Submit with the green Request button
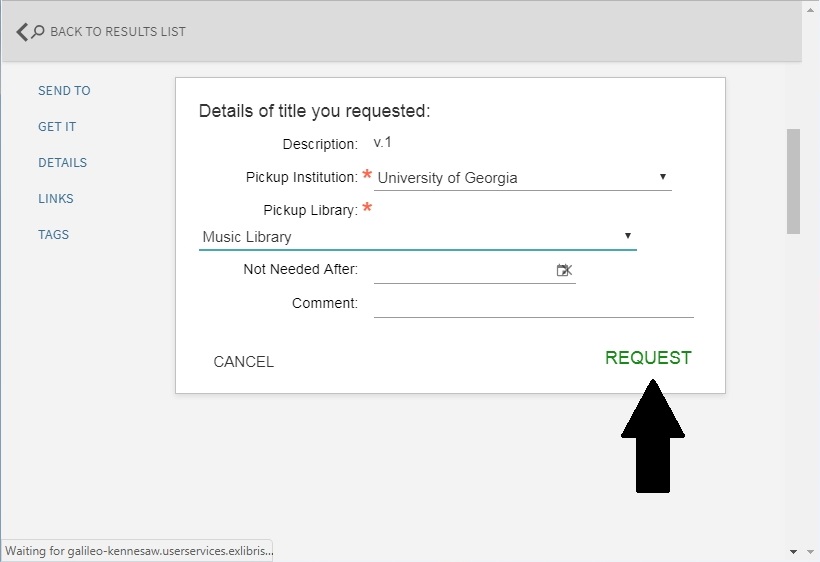820x562 pixels. point(648,358)
